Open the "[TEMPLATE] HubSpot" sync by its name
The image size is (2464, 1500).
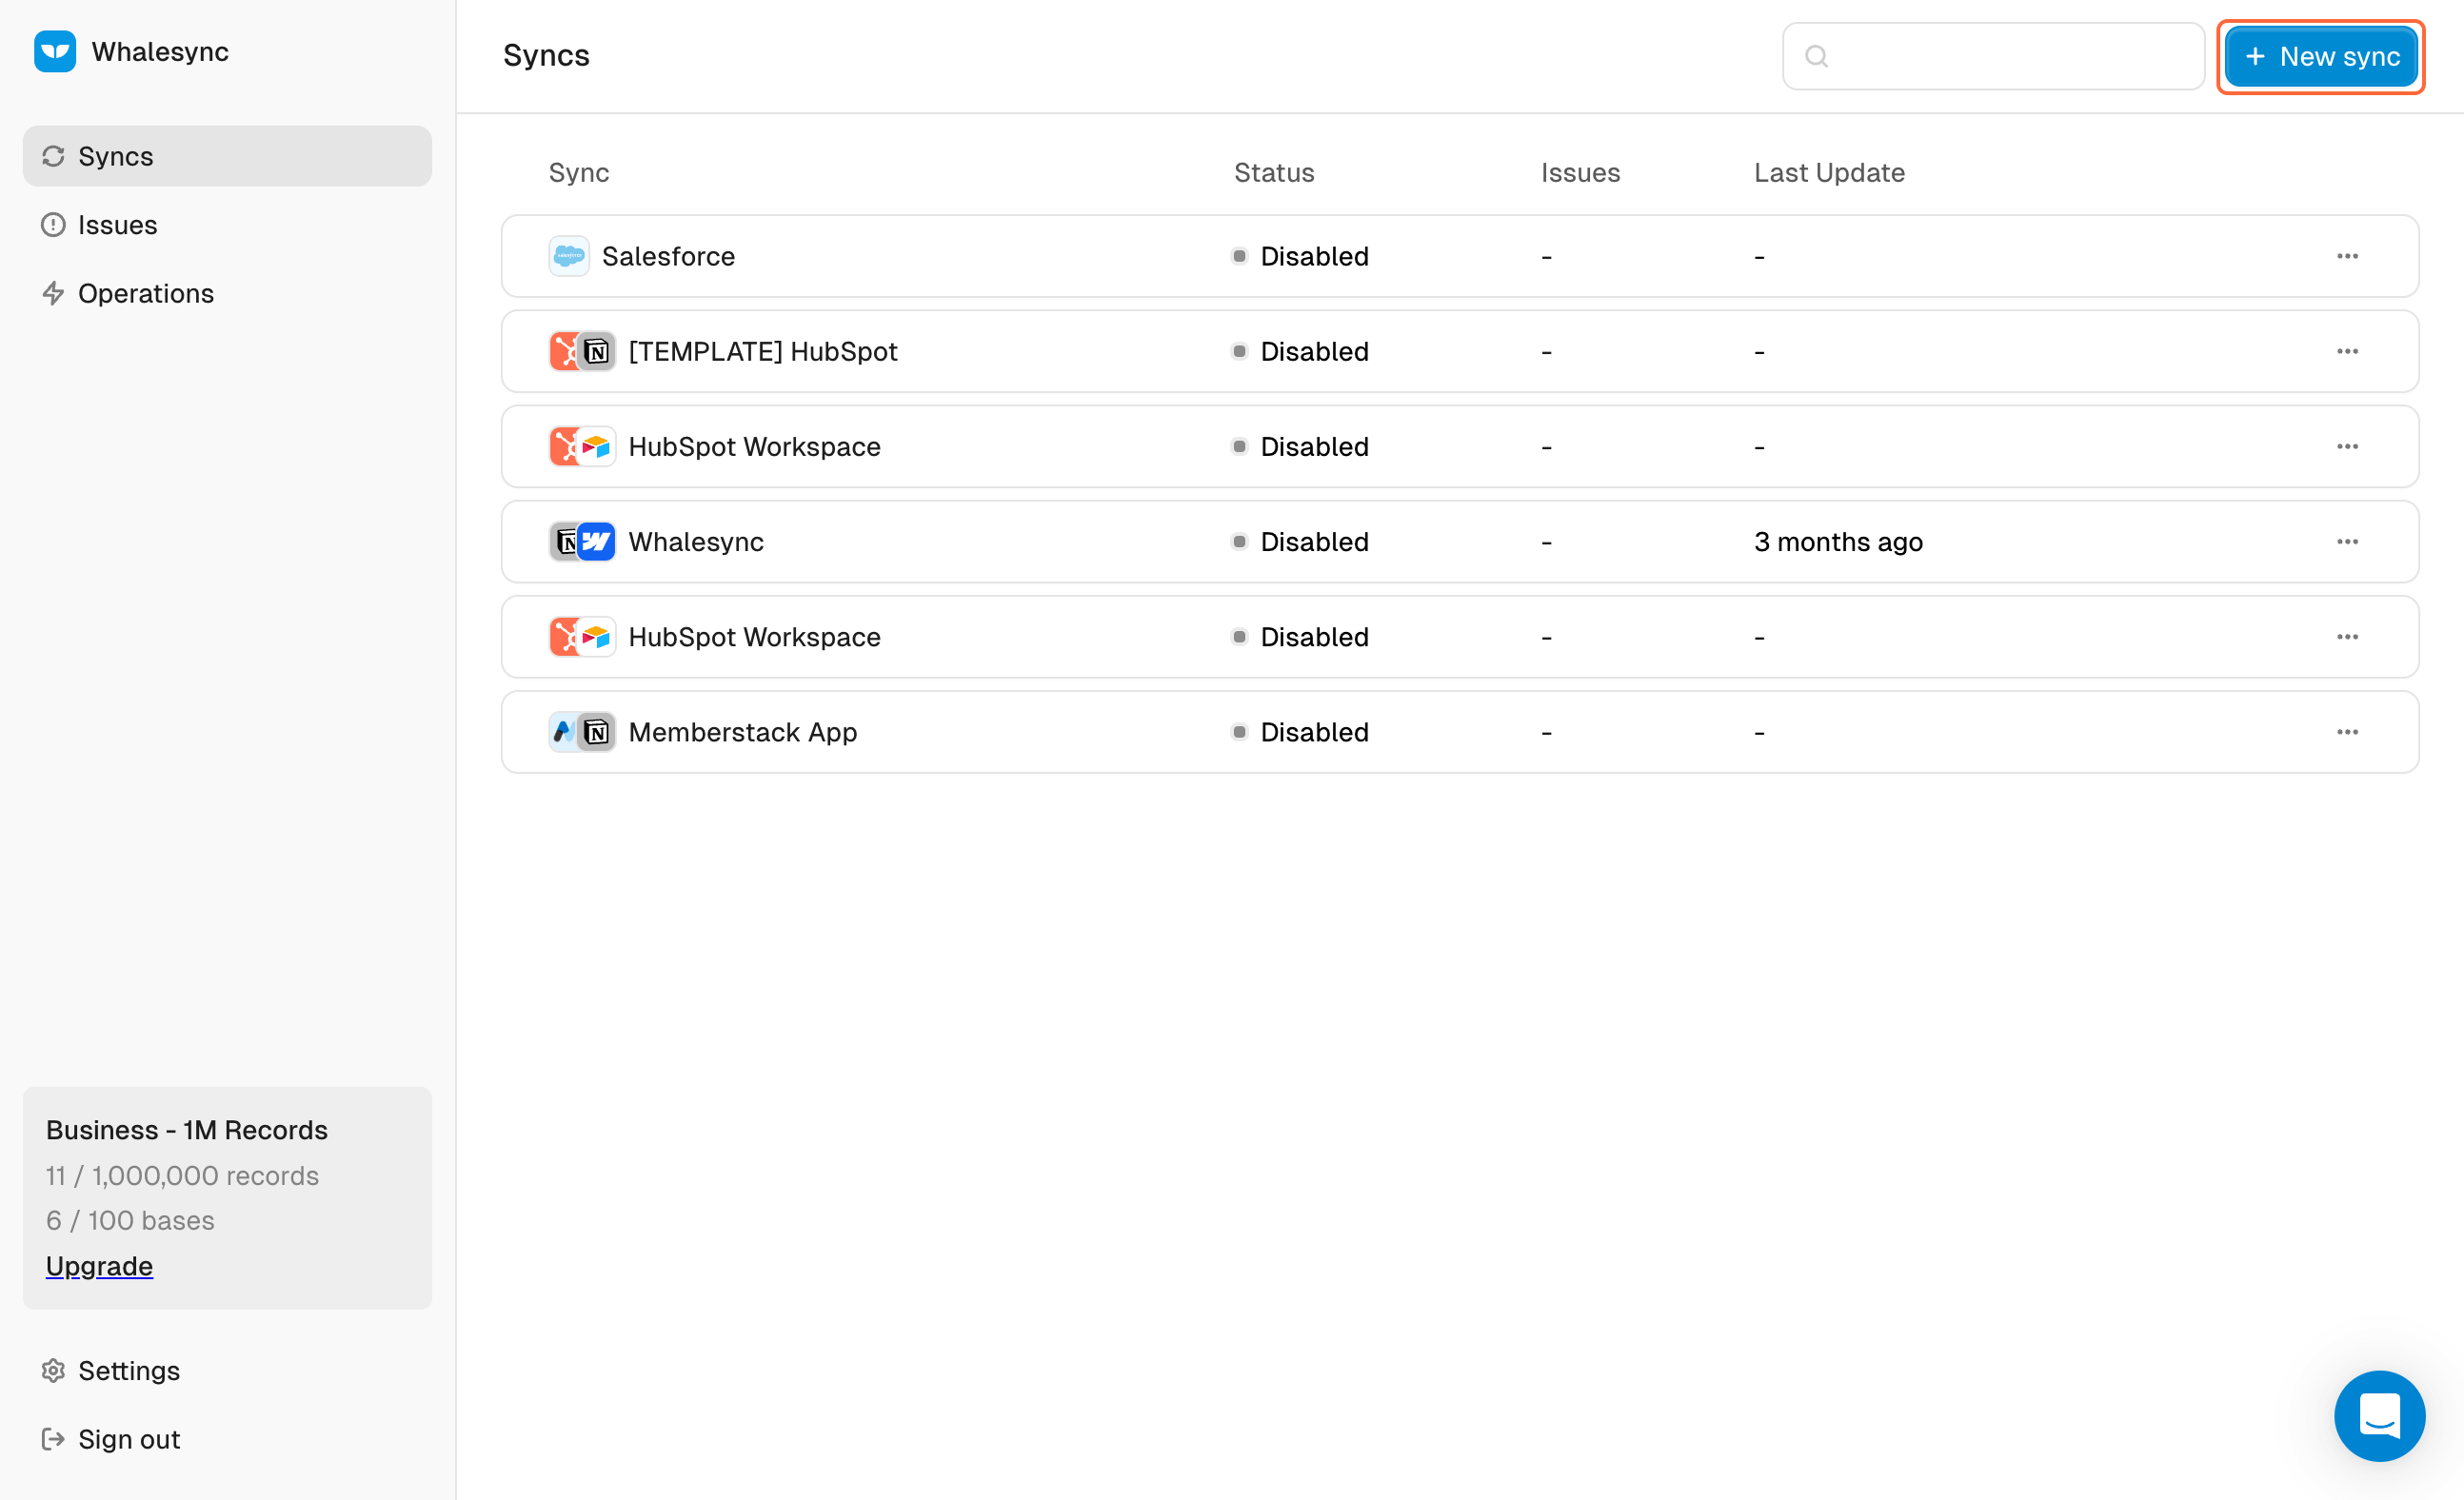tap(763, 351)
